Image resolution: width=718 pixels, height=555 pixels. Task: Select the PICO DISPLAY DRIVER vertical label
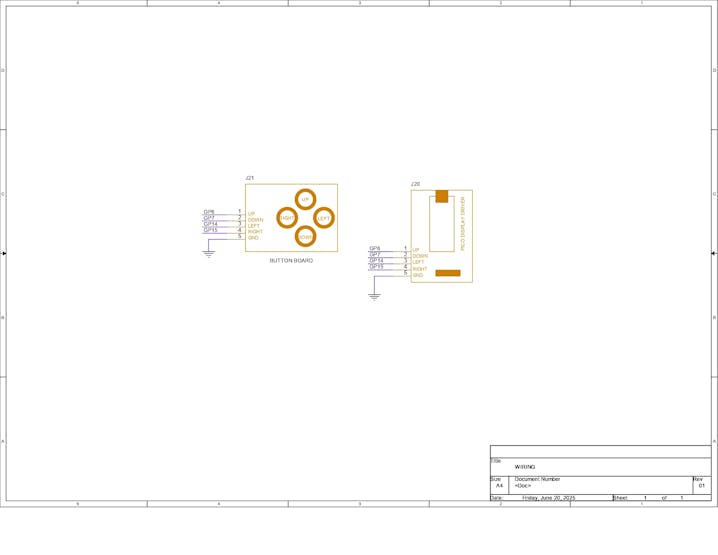(x=462, y=223)
